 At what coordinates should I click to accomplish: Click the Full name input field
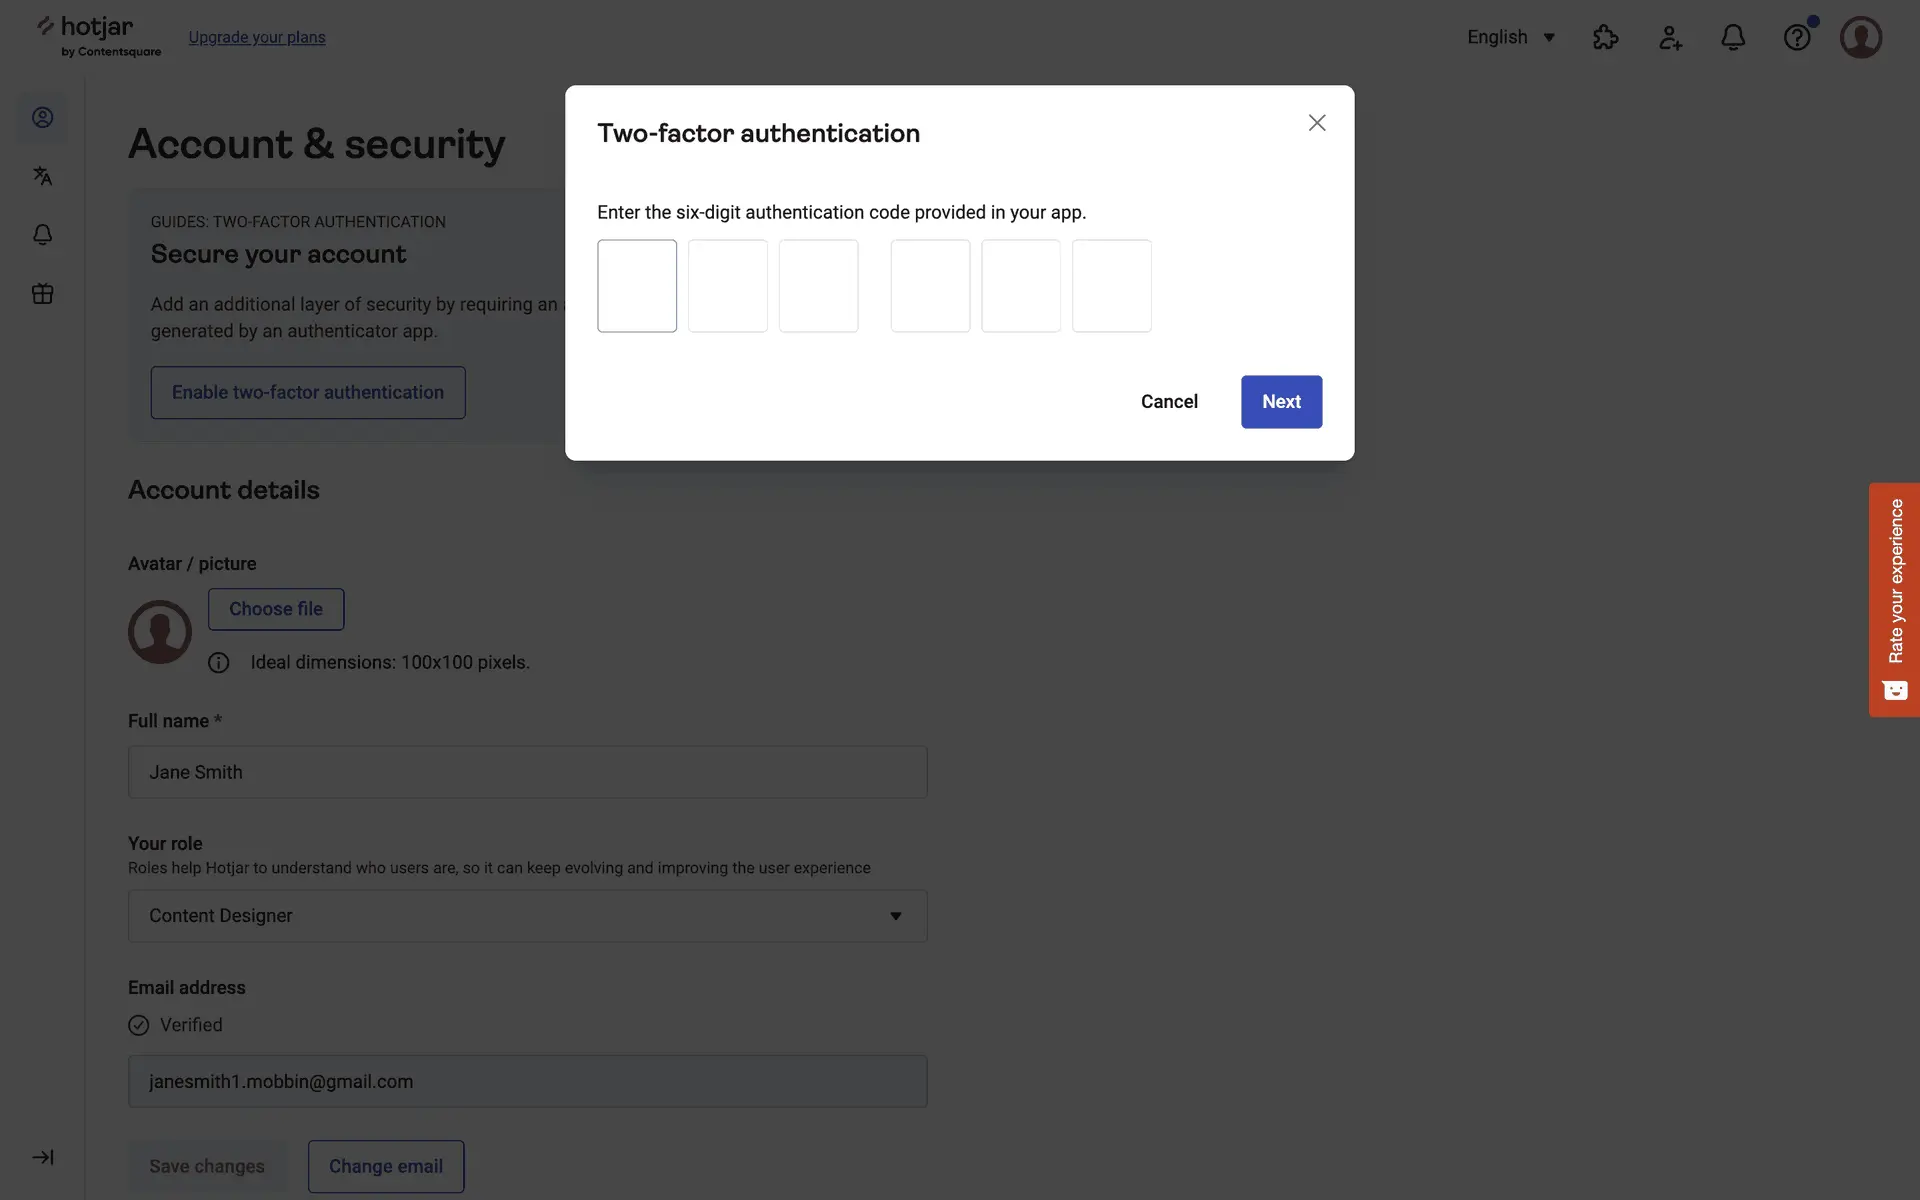tap(527, 772)
